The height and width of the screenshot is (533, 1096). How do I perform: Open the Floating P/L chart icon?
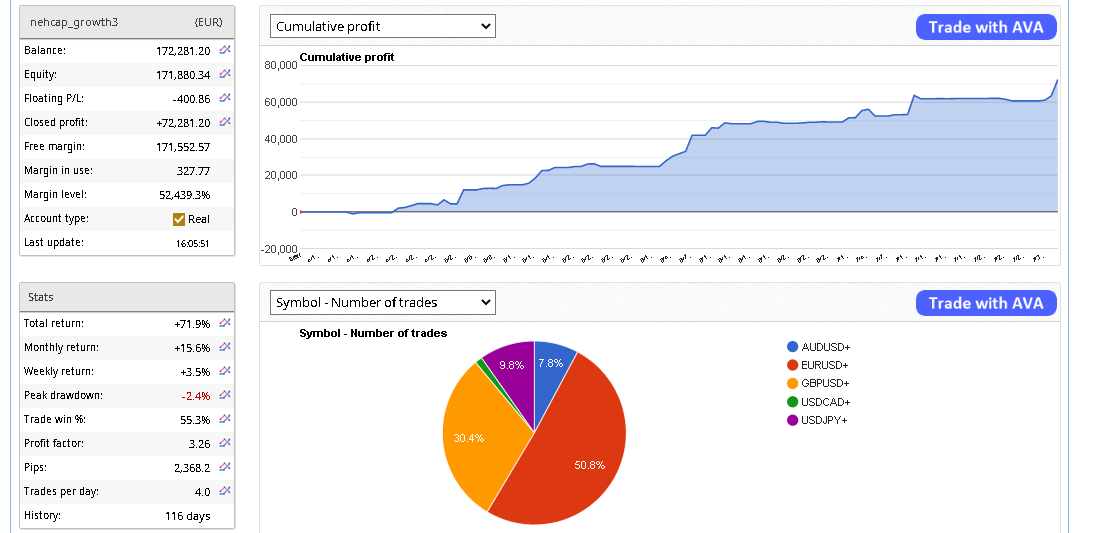225,98
